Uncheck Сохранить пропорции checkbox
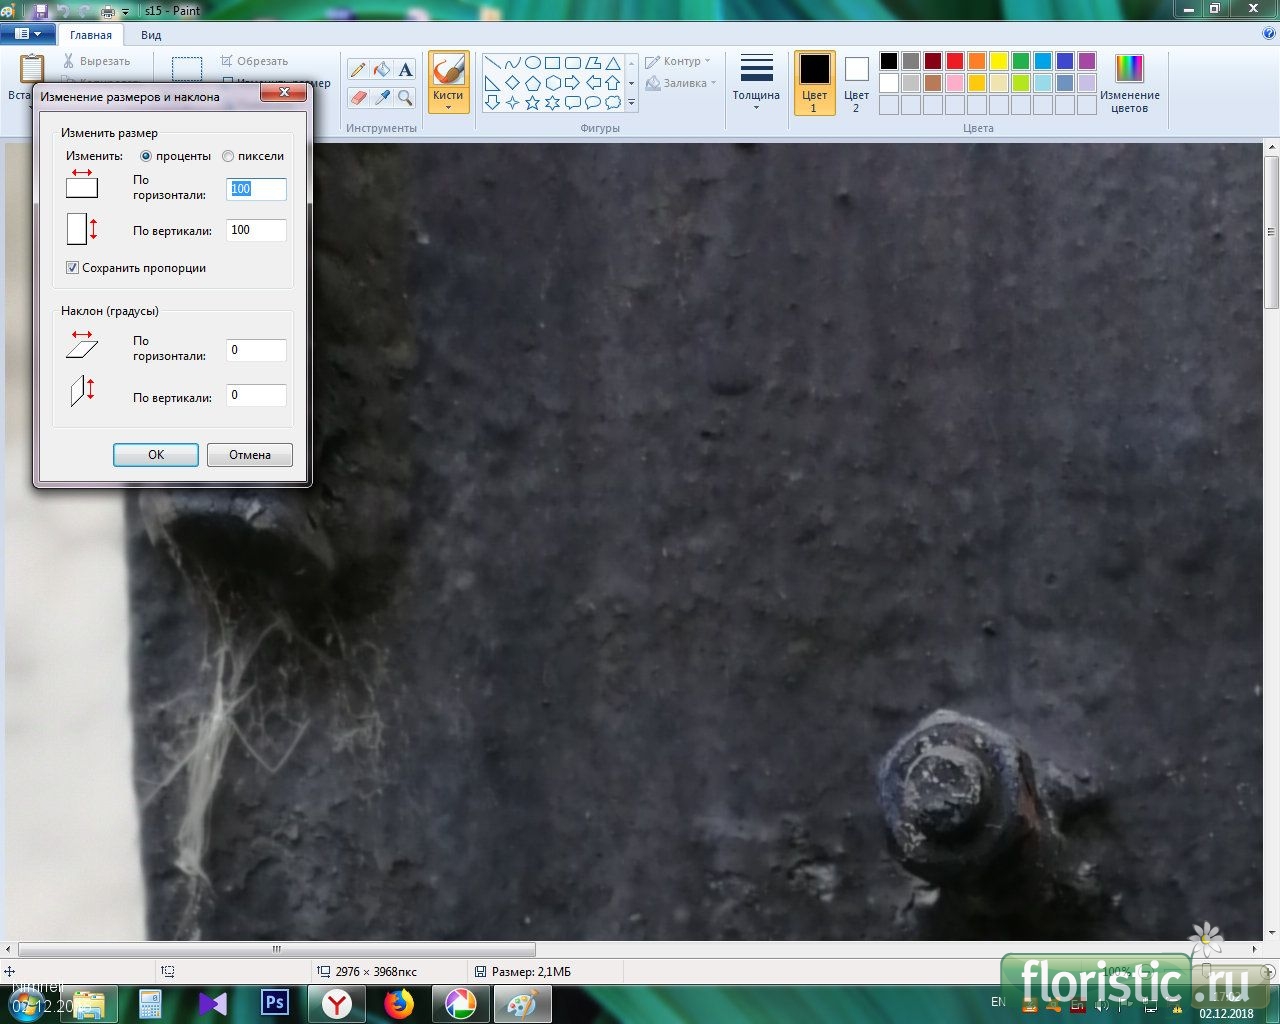 pyautogui.click(x=72, y=268)
